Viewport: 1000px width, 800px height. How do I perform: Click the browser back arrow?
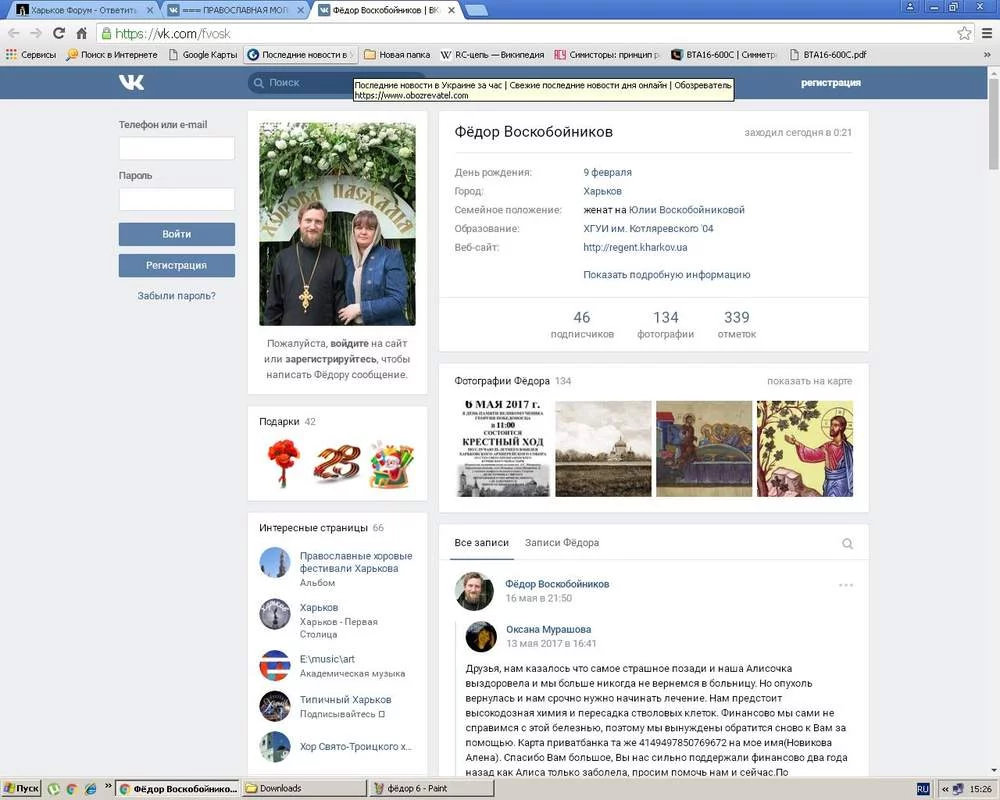point(14,33)
